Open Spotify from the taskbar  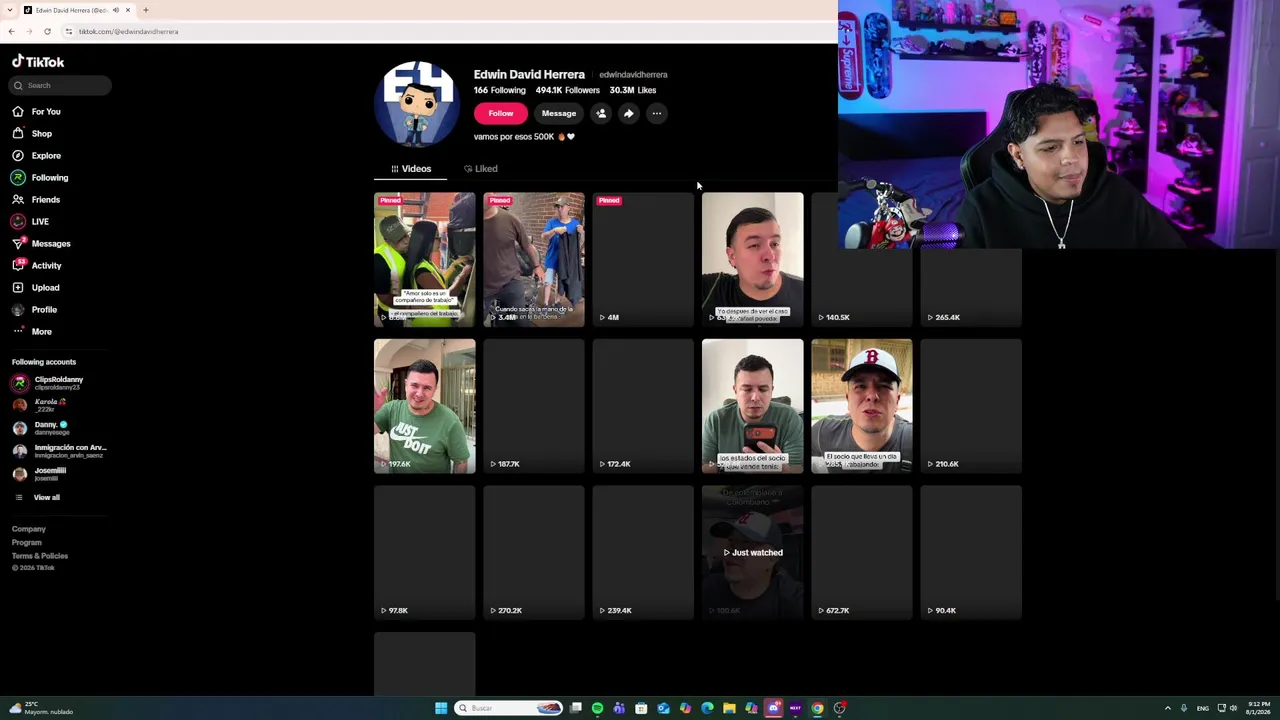click(x=597, y=708)
